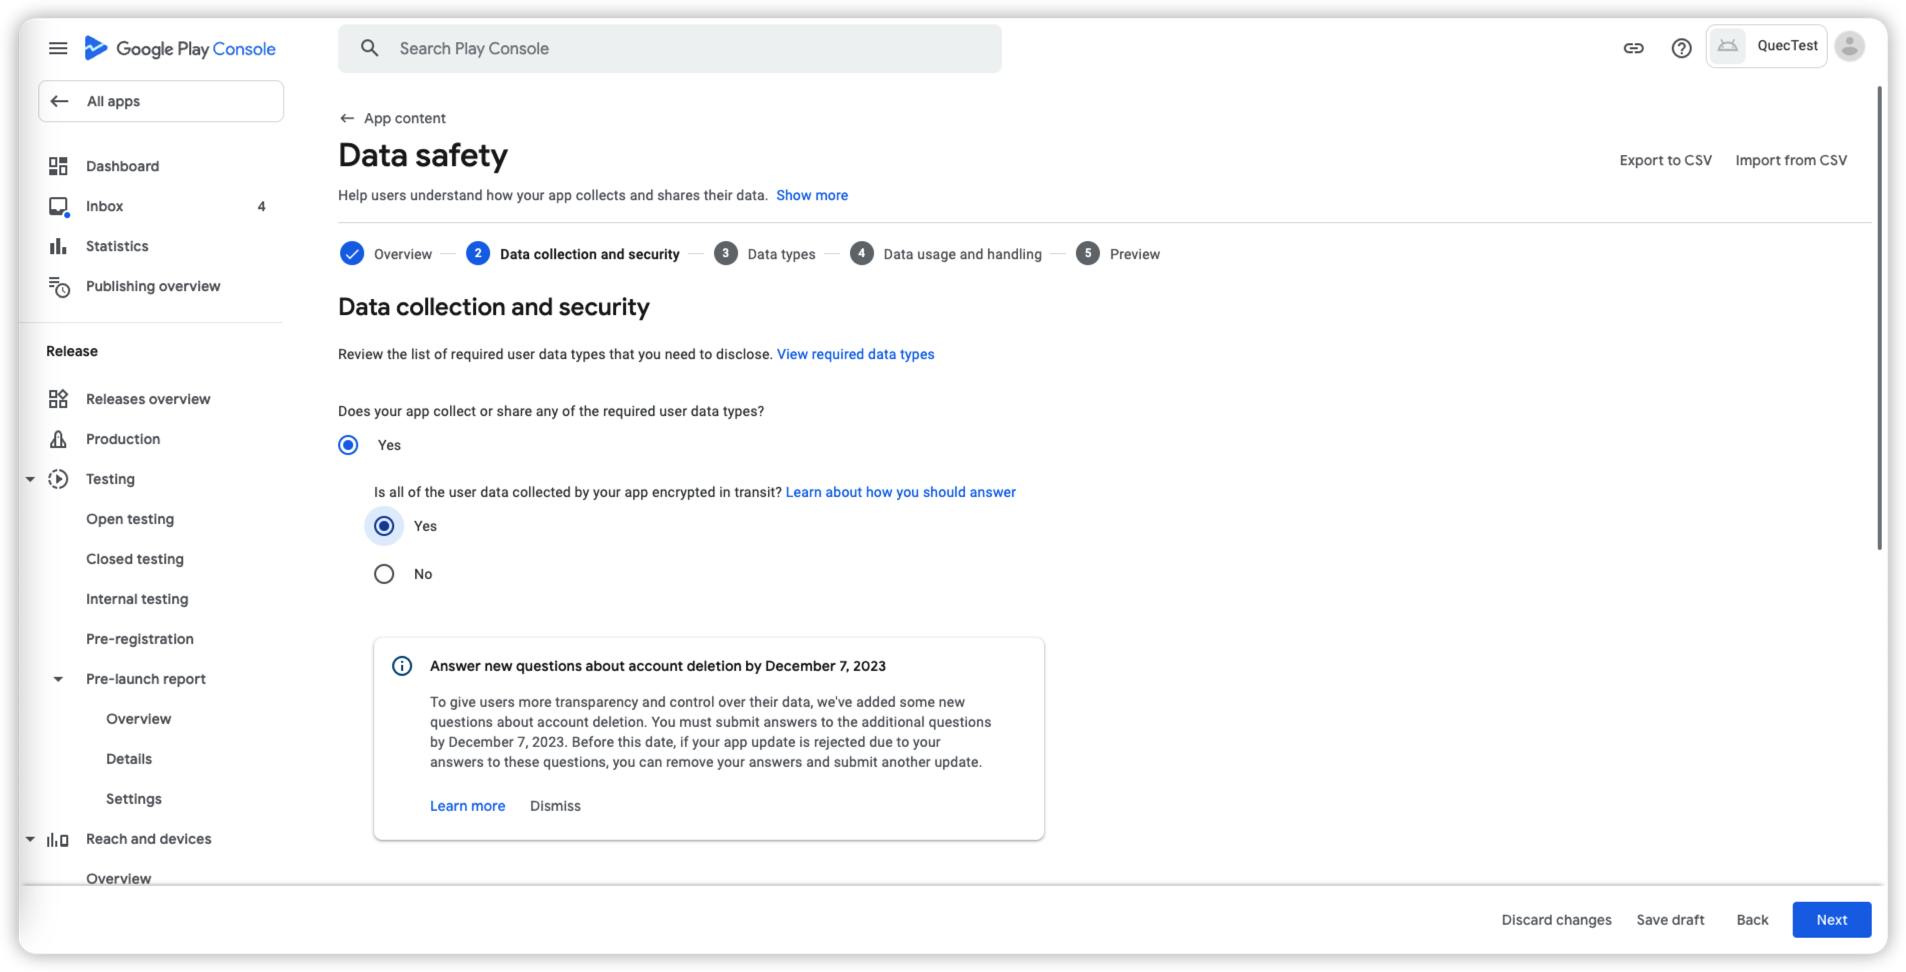Click Import from CSV
1906x972 pixels.
tap(1791, 160)
